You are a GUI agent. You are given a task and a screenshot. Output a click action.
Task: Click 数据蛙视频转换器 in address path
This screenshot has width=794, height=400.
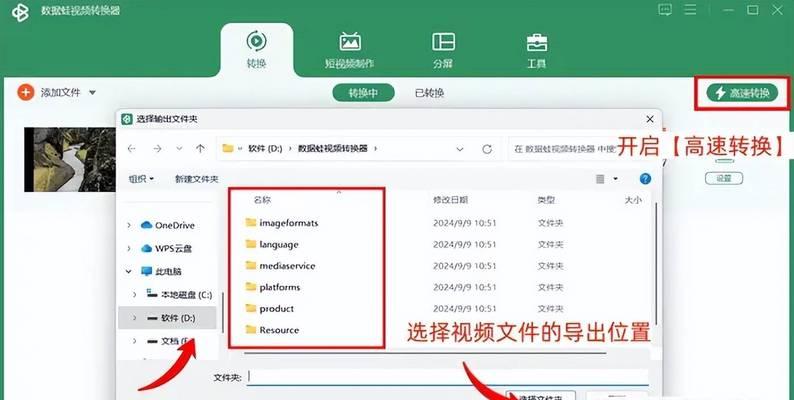pyautogui.click(x=332, y=148)
